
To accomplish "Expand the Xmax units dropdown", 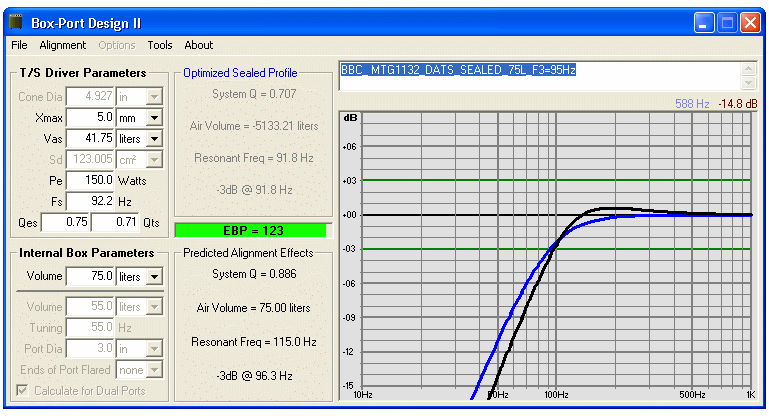I will 154,118.
